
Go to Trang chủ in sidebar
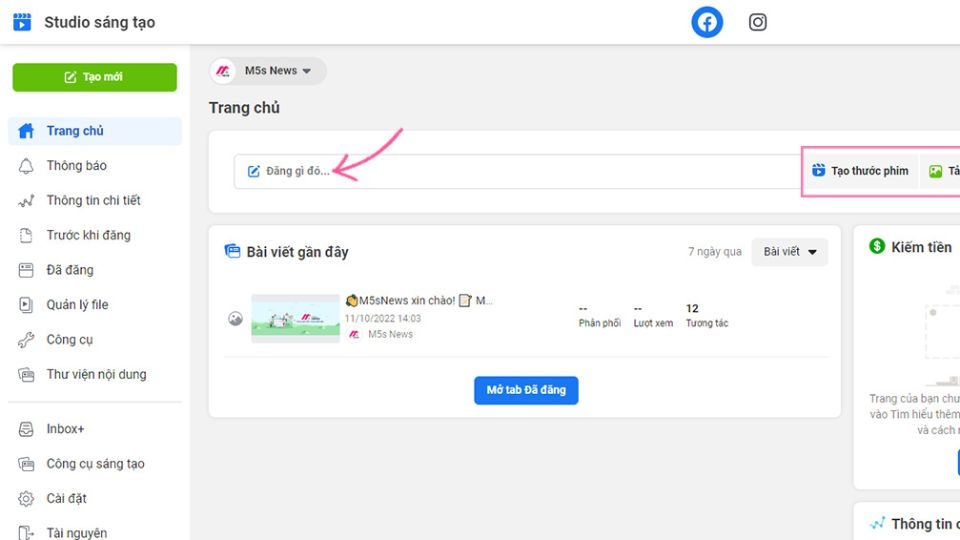click(95, 131)
